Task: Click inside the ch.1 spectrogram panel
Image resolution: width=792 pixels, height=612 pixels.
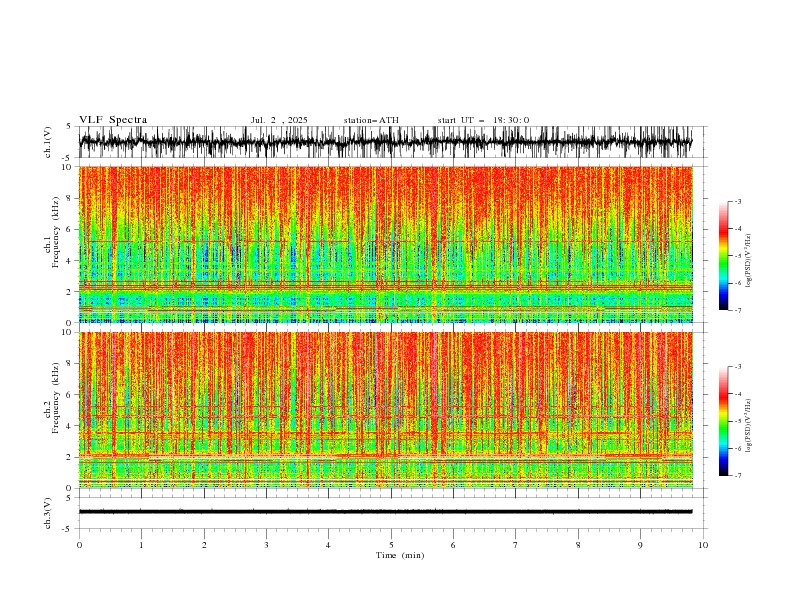Action: point(386,244)
